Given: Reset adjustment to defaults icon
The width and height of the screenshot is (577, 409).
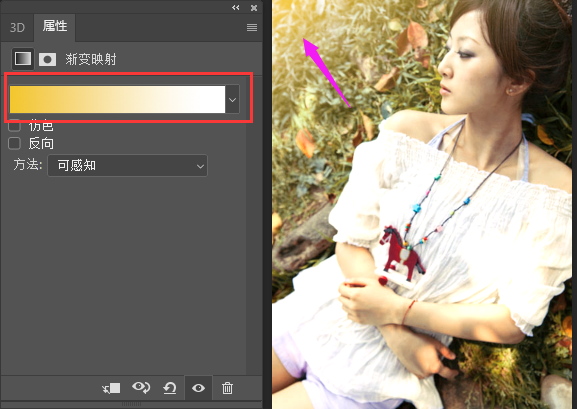Looking at the screenshot, I should coord(170,388).
